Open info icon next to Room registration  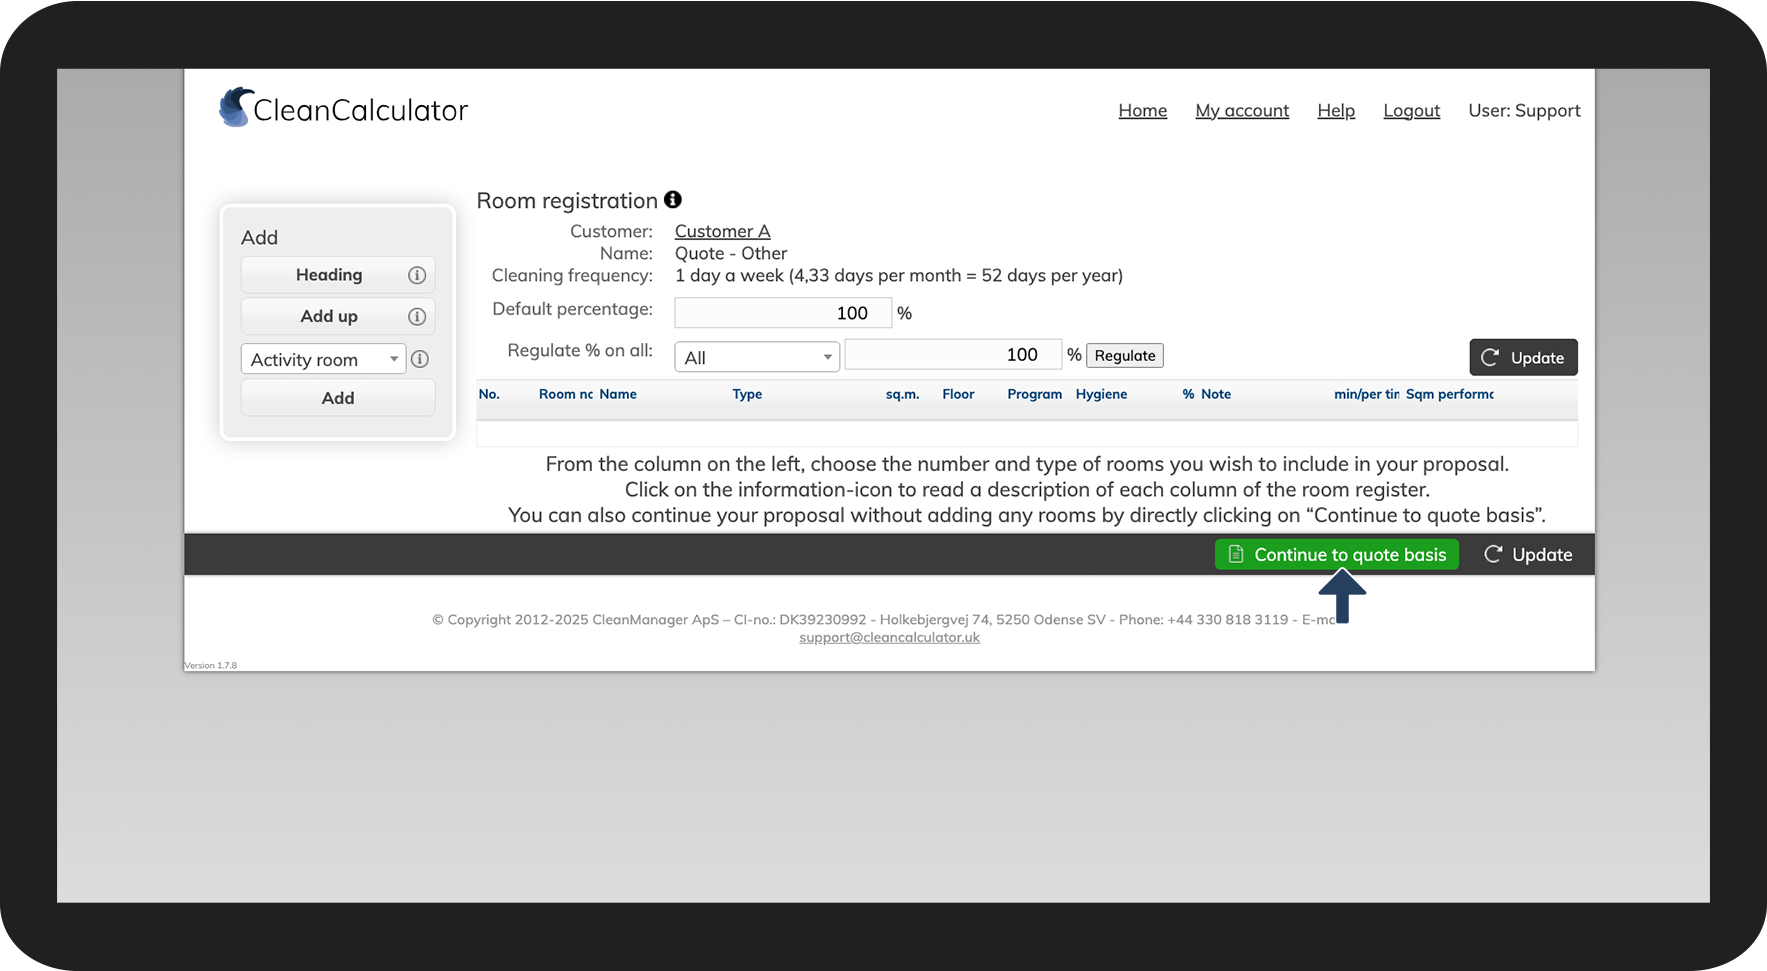(673, 199)
